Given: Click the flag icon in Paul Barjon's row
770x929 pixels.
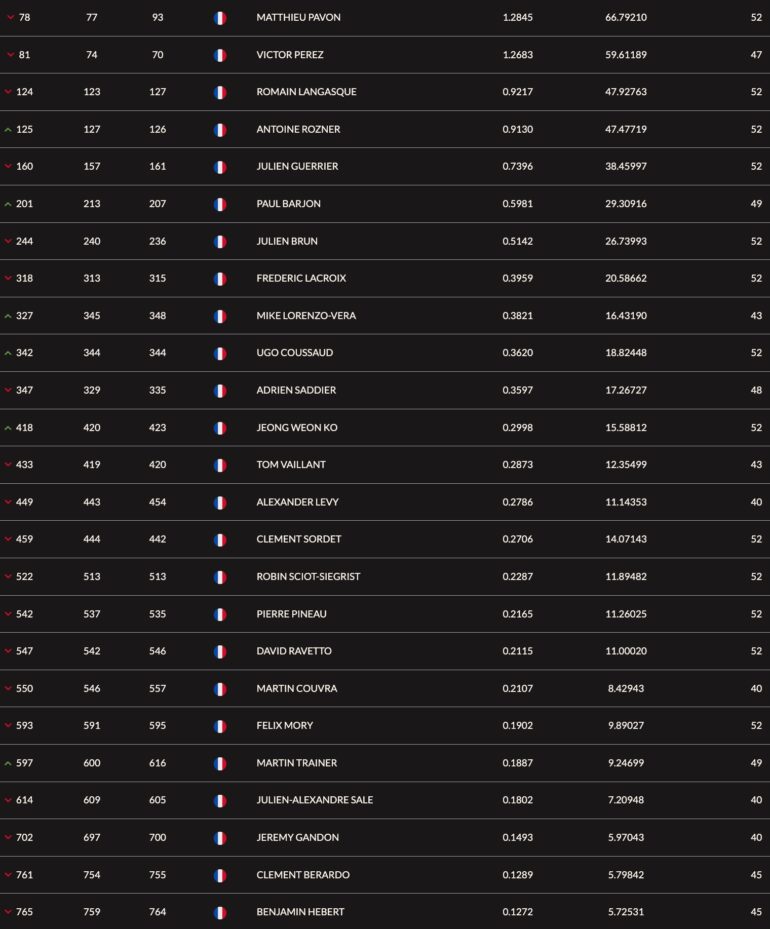Looking at the screenshot, I should pyautogui.click(x=220, y=204).
